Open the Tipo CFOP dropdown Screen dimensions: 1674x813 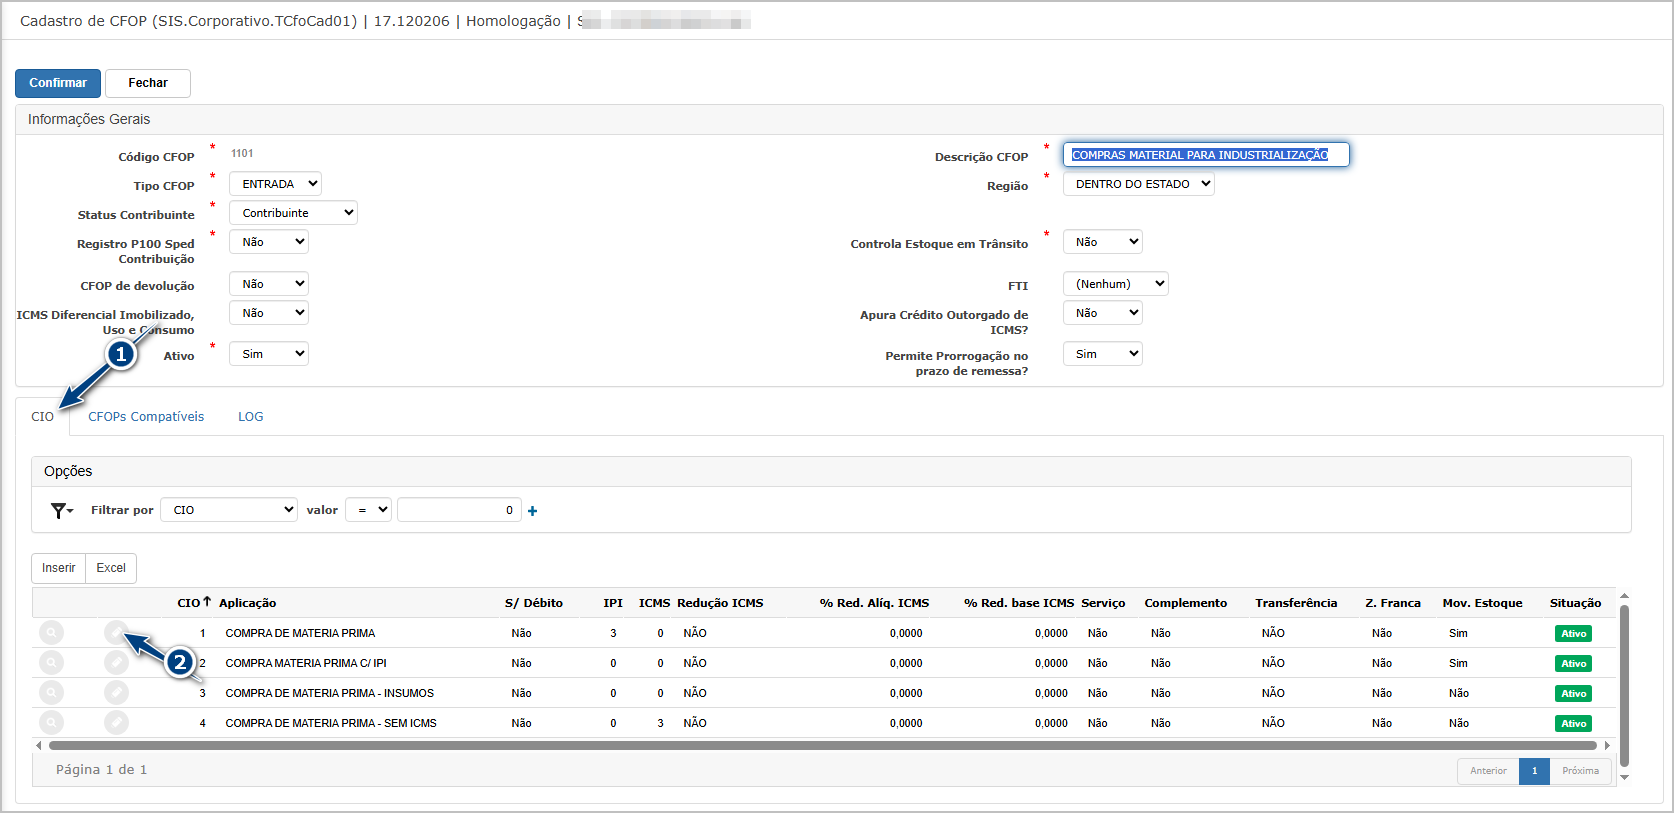[275, 184]
